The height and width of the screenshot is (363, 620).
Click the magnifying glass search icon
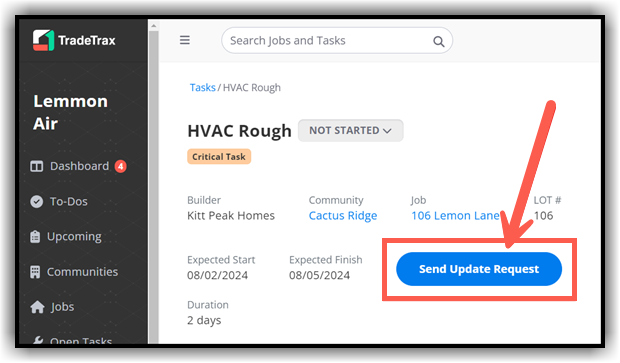439,41
